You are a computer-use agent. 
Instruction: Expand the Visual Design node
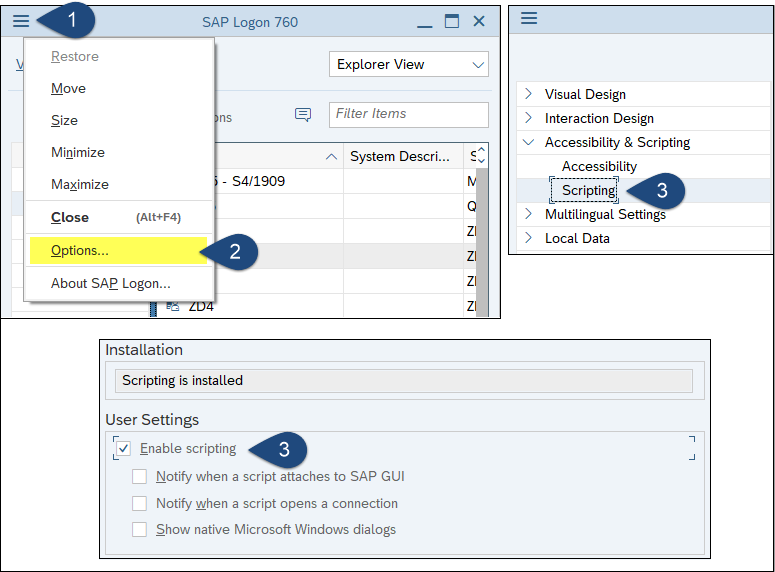[528, 93]
